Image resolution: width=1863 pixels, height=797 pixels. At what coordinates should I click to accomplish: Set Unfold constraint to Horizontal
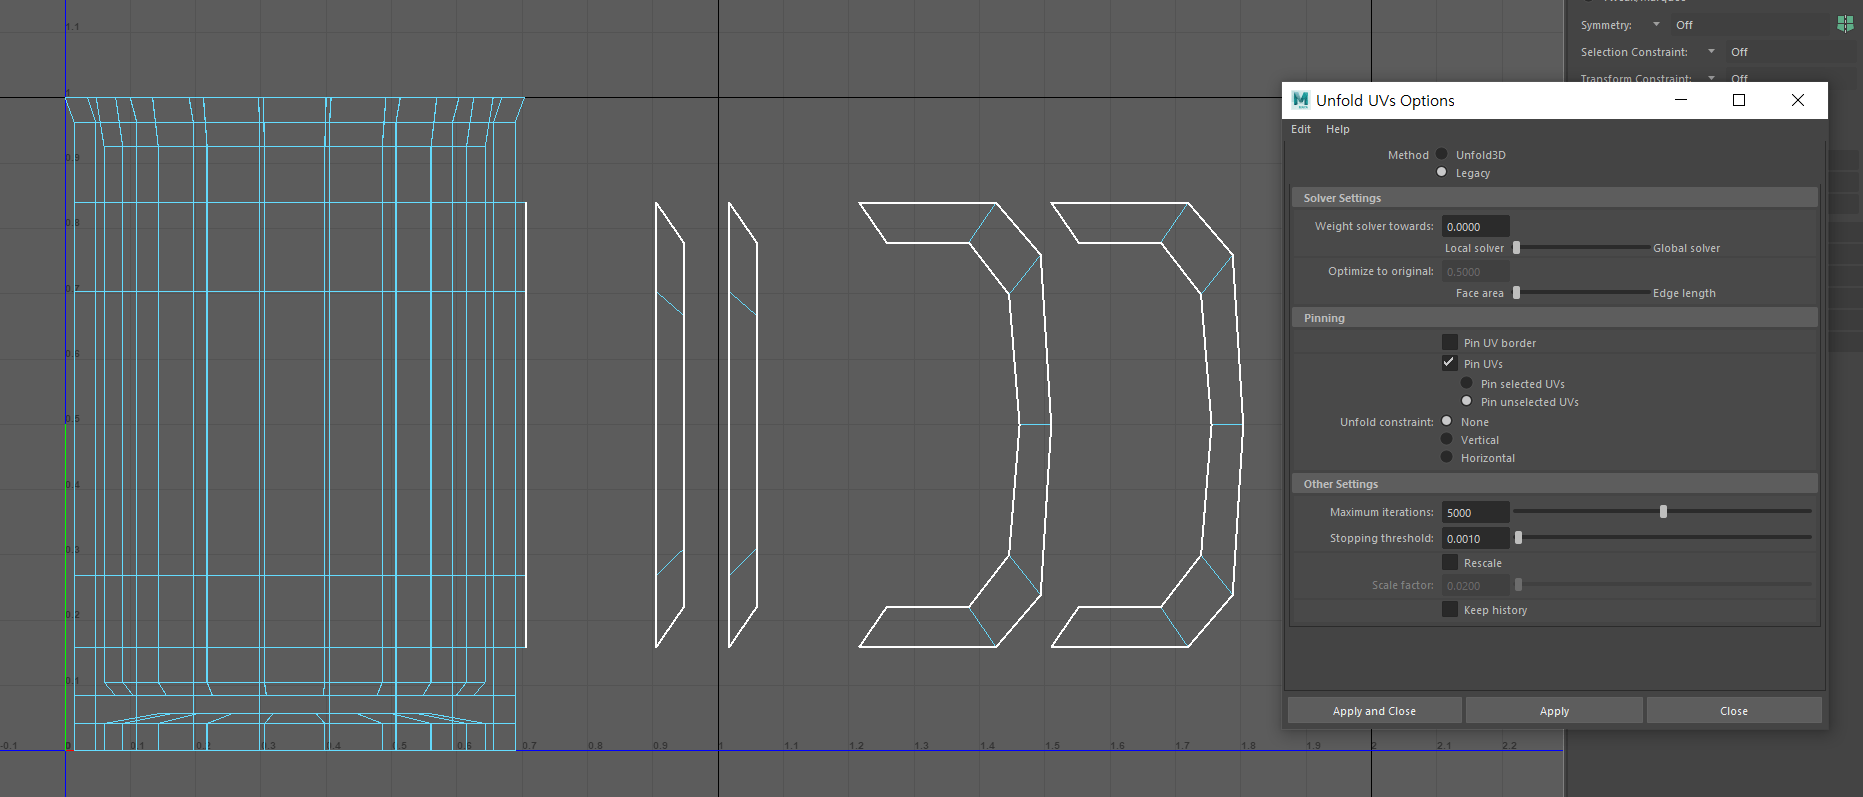(x=1447, y=457)
